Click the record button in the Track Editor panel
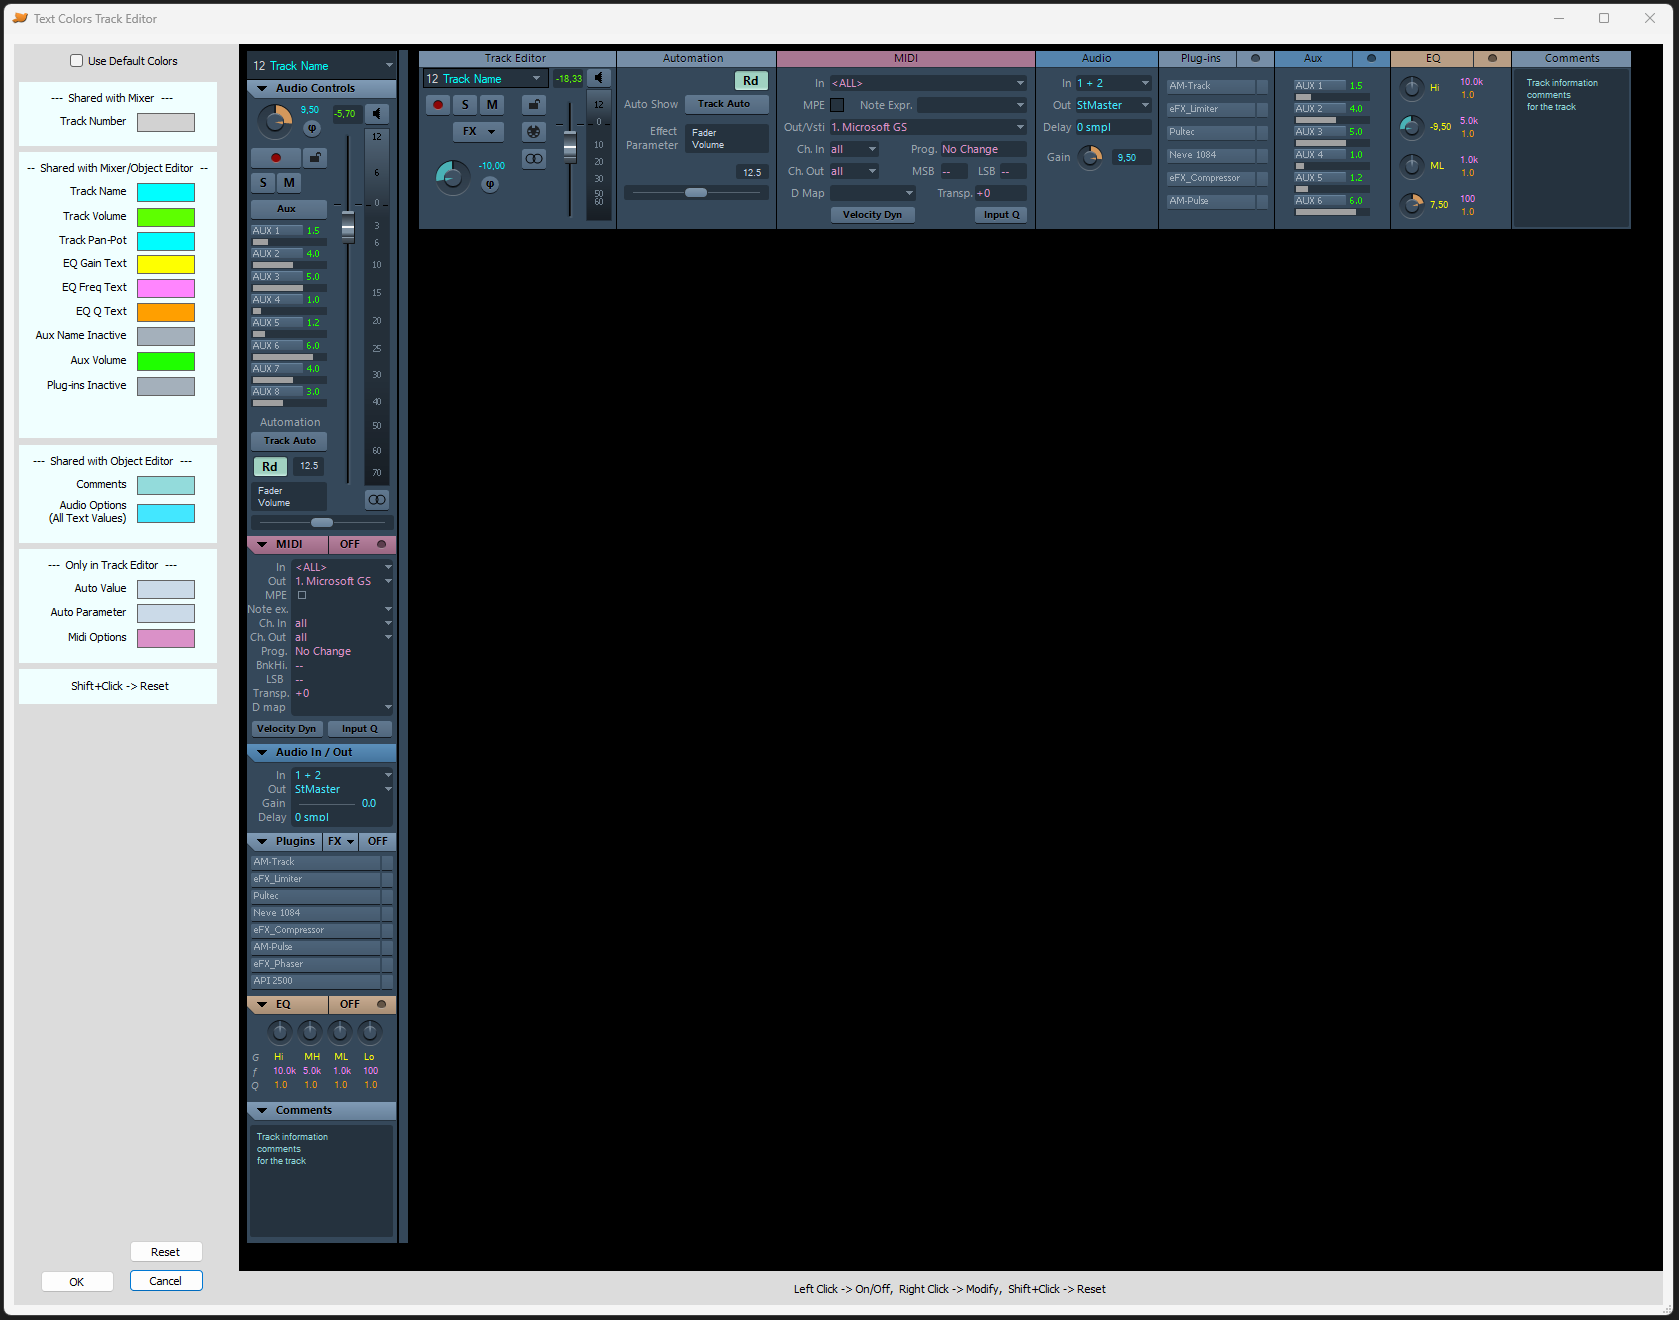1679x1320 pixels. point(437,104)
